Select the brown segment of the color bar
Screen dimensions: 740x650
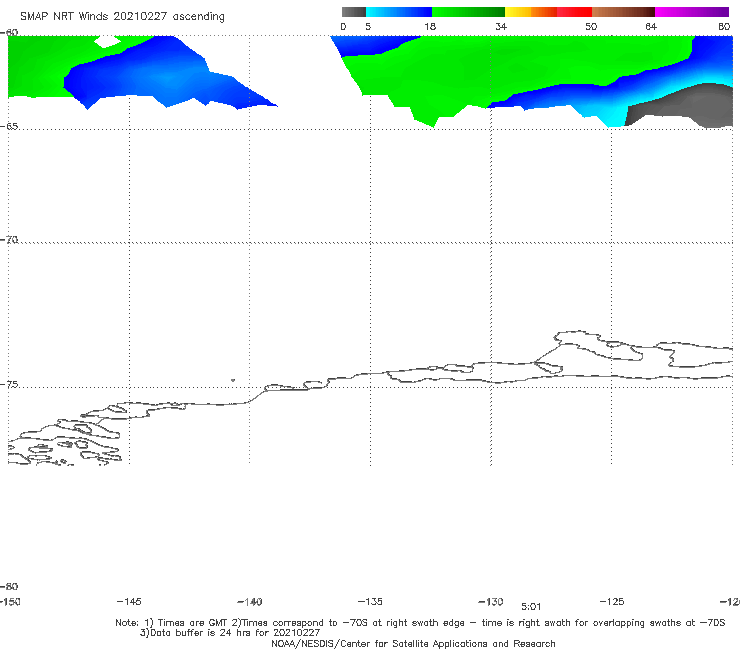click(623, 12)
